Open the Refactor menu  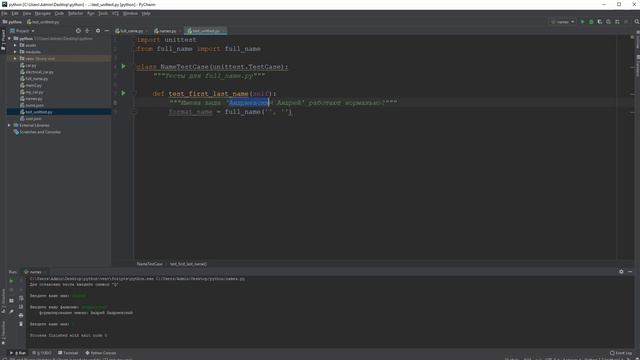pyautogui.click(x=76, y=13)
